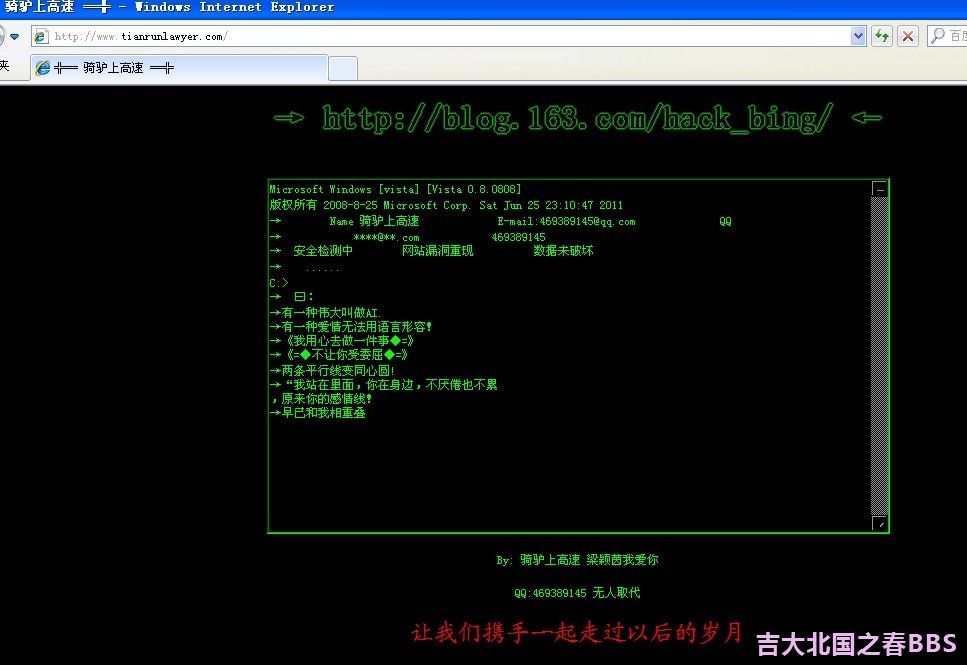
Task: Click the red scrolling text at bottom
Action: 577,632
